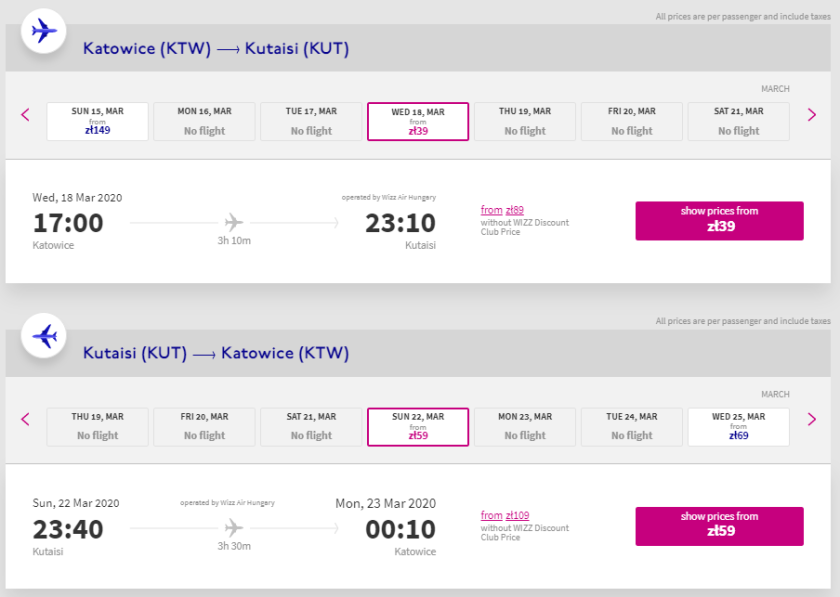The height and width of the screenshot is (597, 840).
Task: Select Wed 18 Mar outbound date zł39
Action: coord(418,122)
